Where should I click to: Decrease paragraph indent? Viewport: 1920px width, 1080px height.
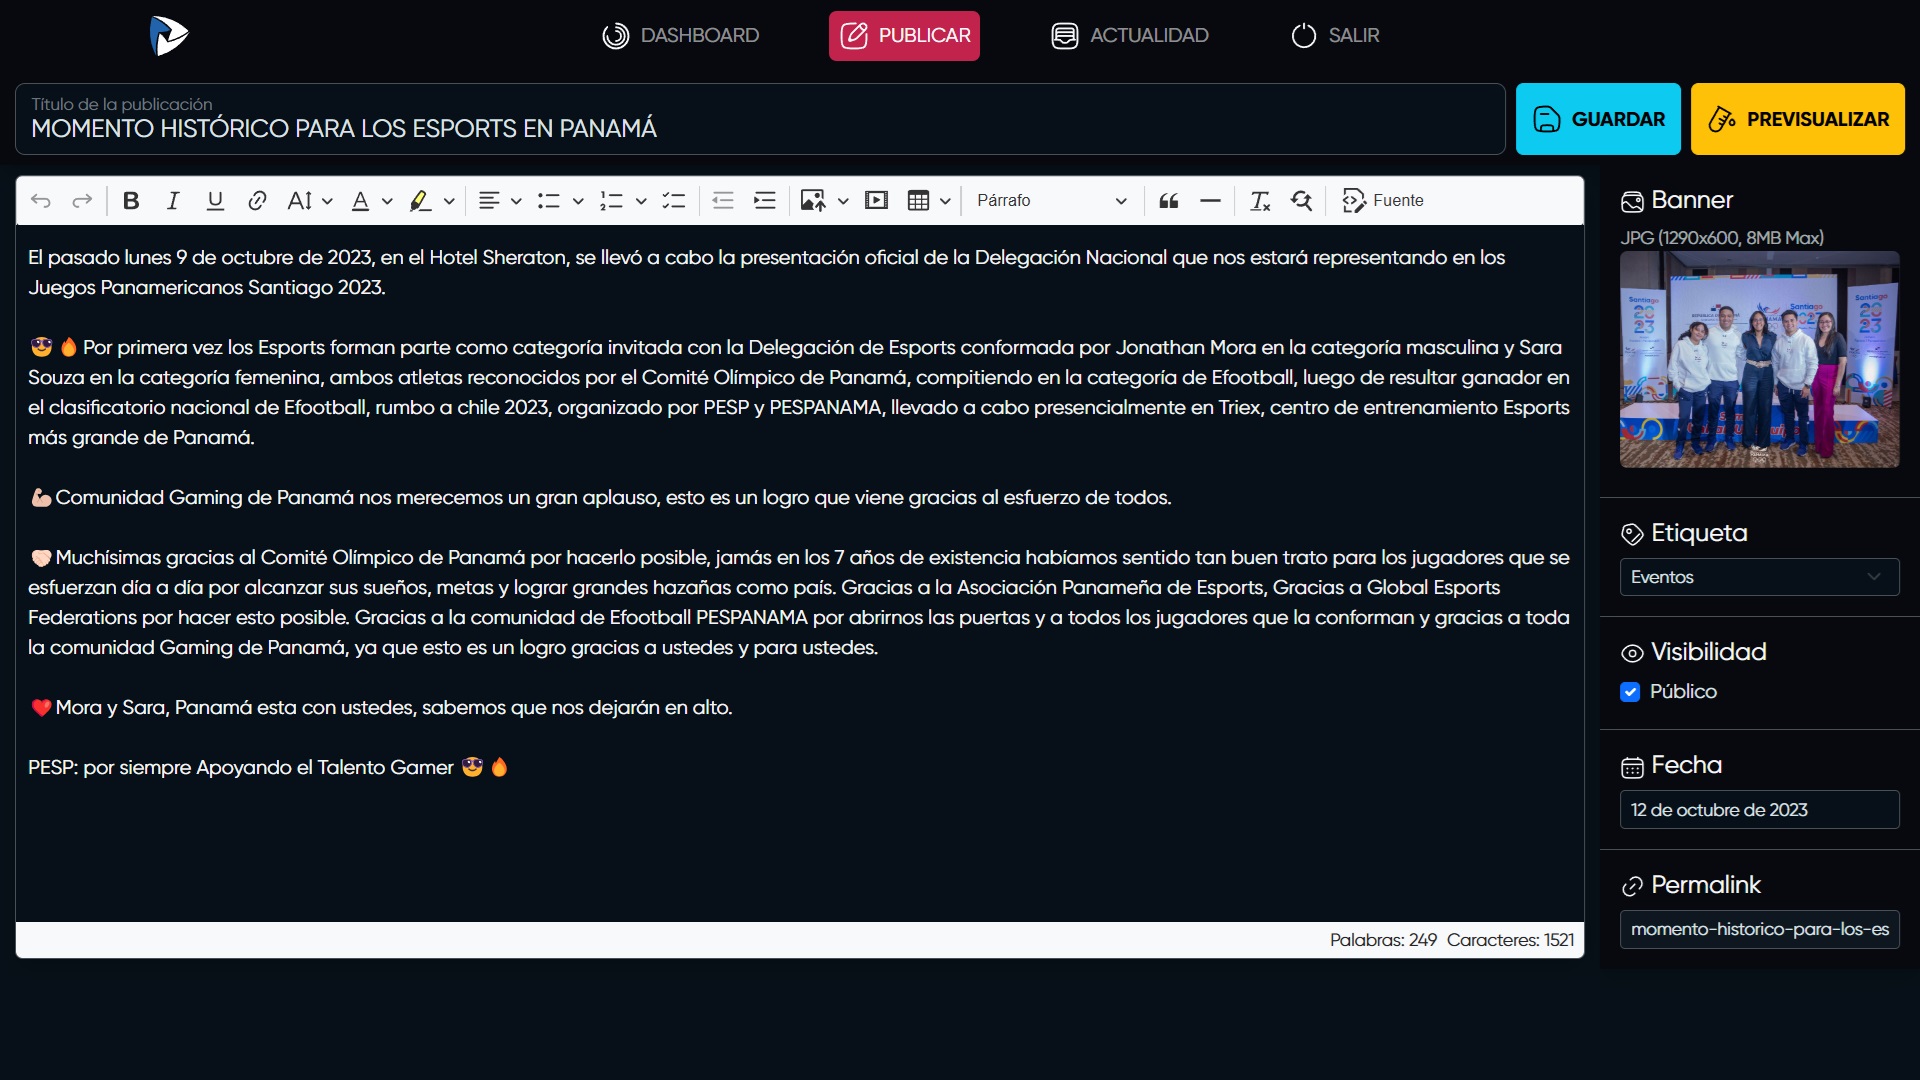pos(723,201)
